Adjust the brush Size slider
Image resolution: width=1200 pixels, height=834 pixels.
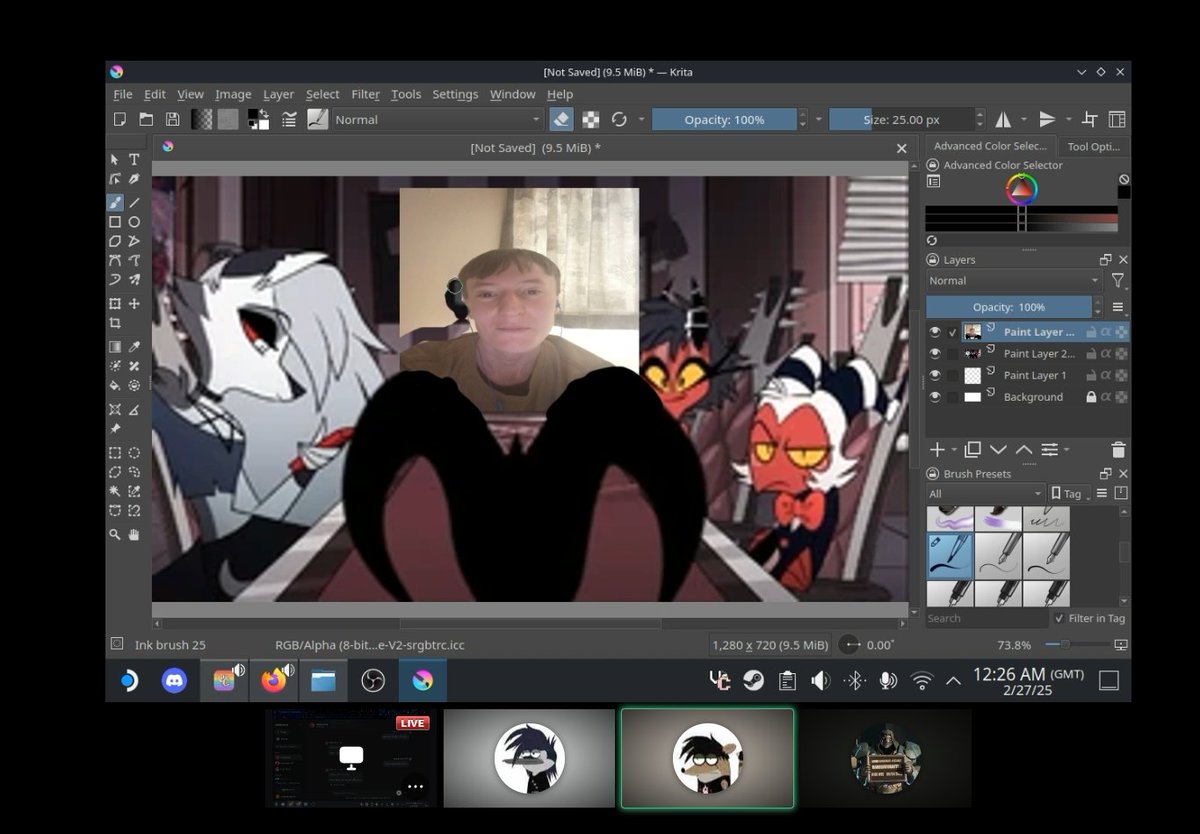click(901, 119)
